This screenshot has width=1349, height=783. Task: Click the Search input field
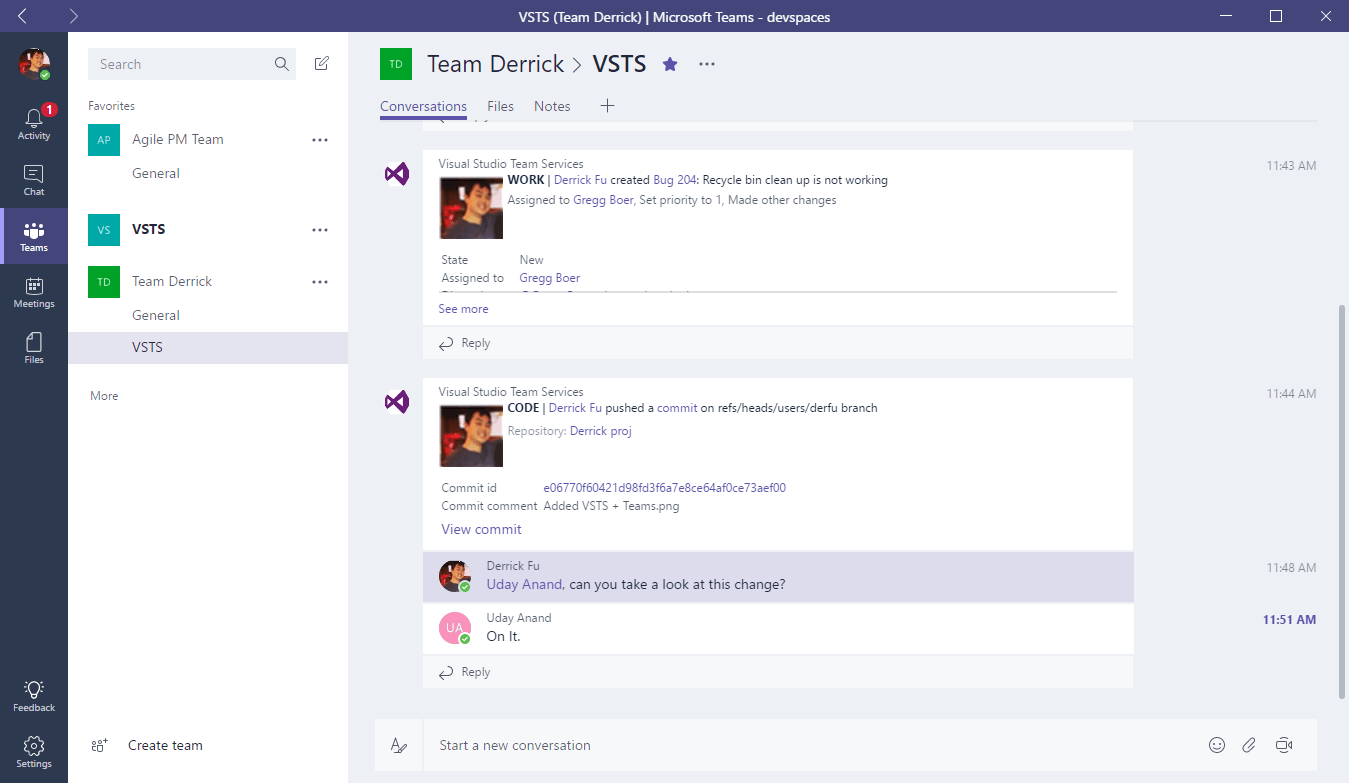(x=180, y=64)
